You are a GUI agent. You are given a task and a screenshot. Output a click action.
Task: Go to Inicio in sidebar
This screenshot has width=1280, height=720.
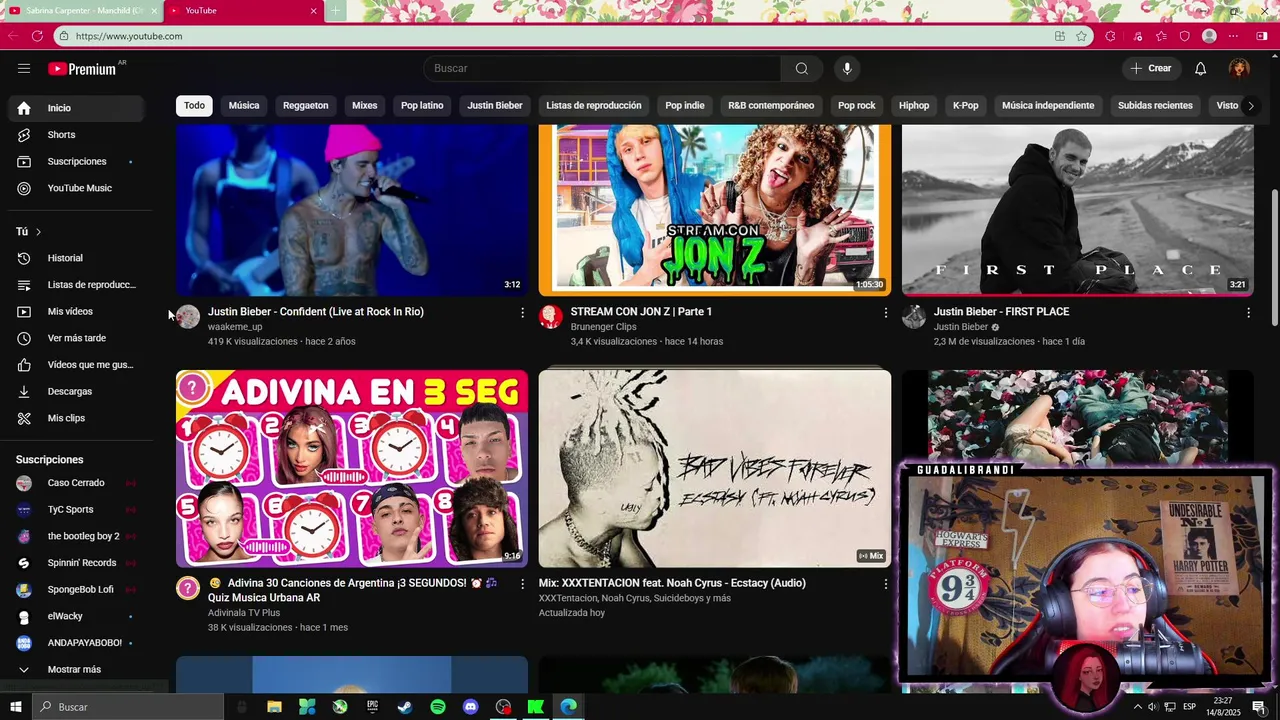pos(76,108)
